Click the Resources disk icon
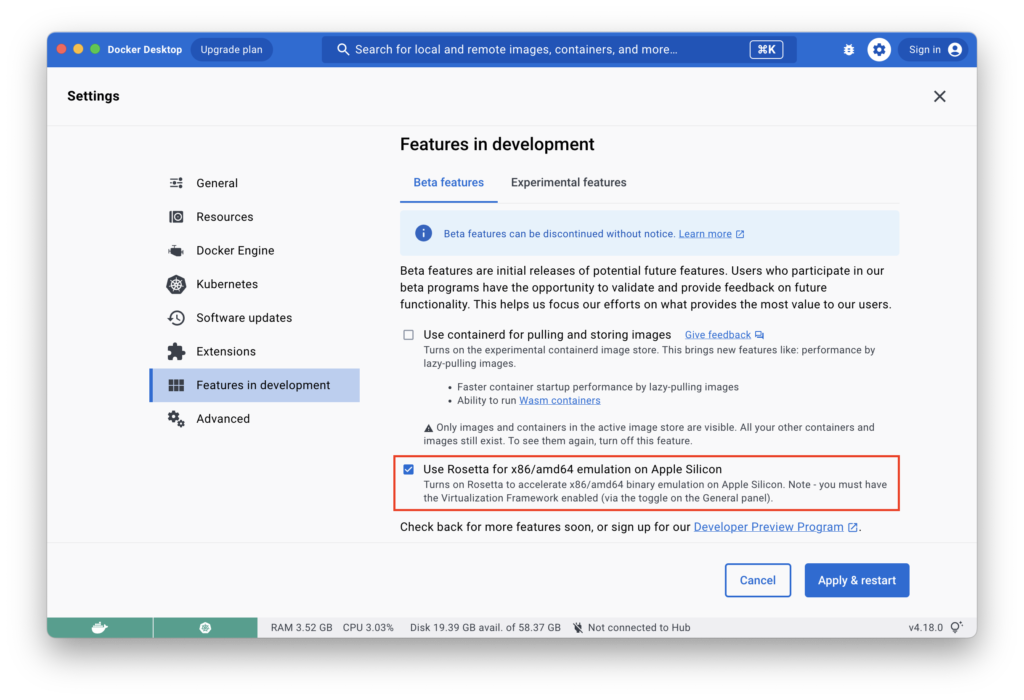The width and height of the screenshot is (1024, 700). tap(176, 217)
